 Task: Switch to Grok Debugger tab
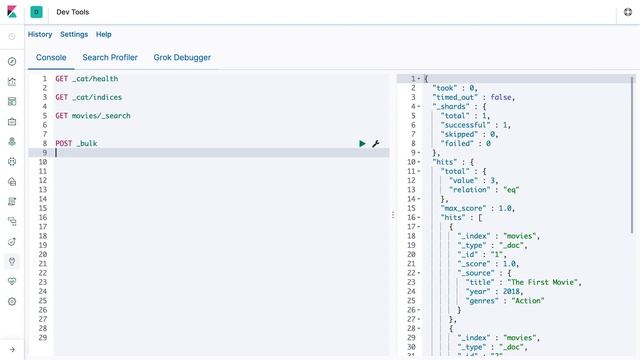point(182,58)
